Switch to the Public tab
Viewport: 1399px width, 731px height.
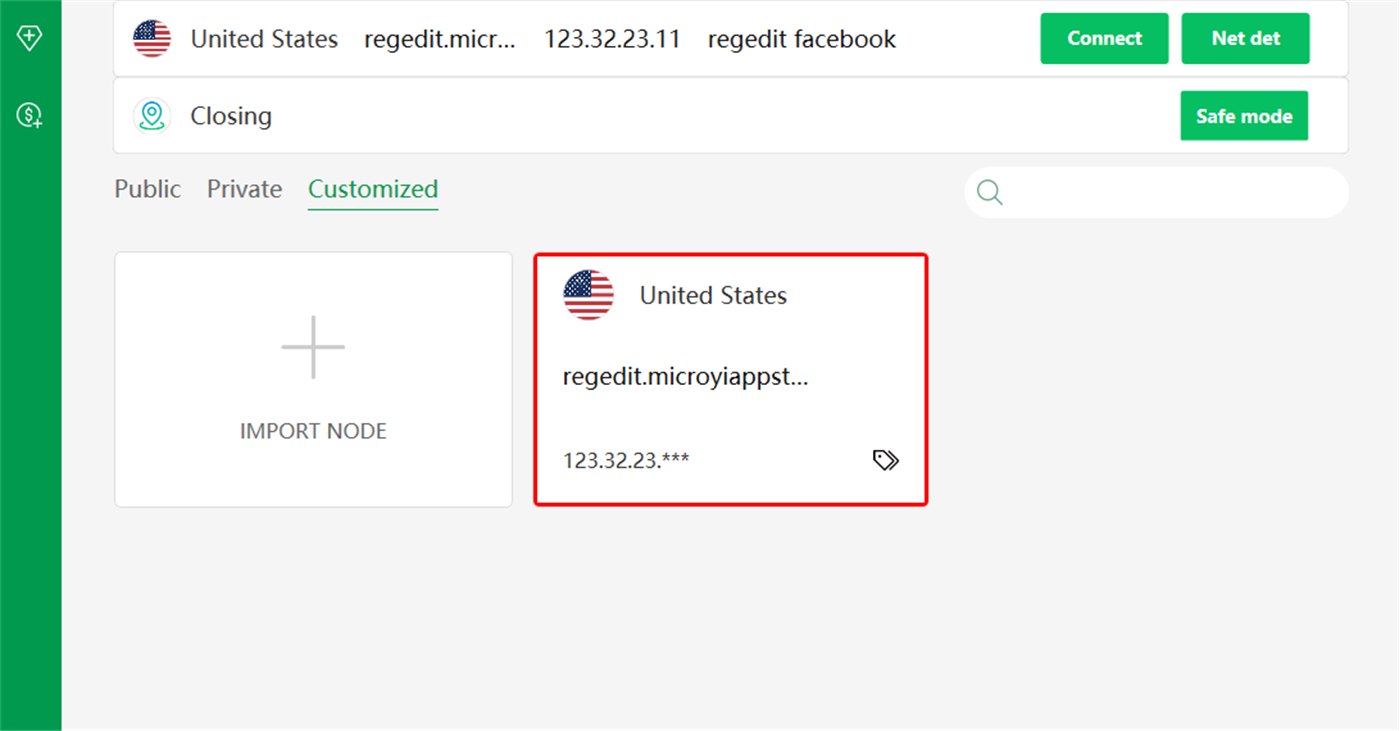(147, 189)
